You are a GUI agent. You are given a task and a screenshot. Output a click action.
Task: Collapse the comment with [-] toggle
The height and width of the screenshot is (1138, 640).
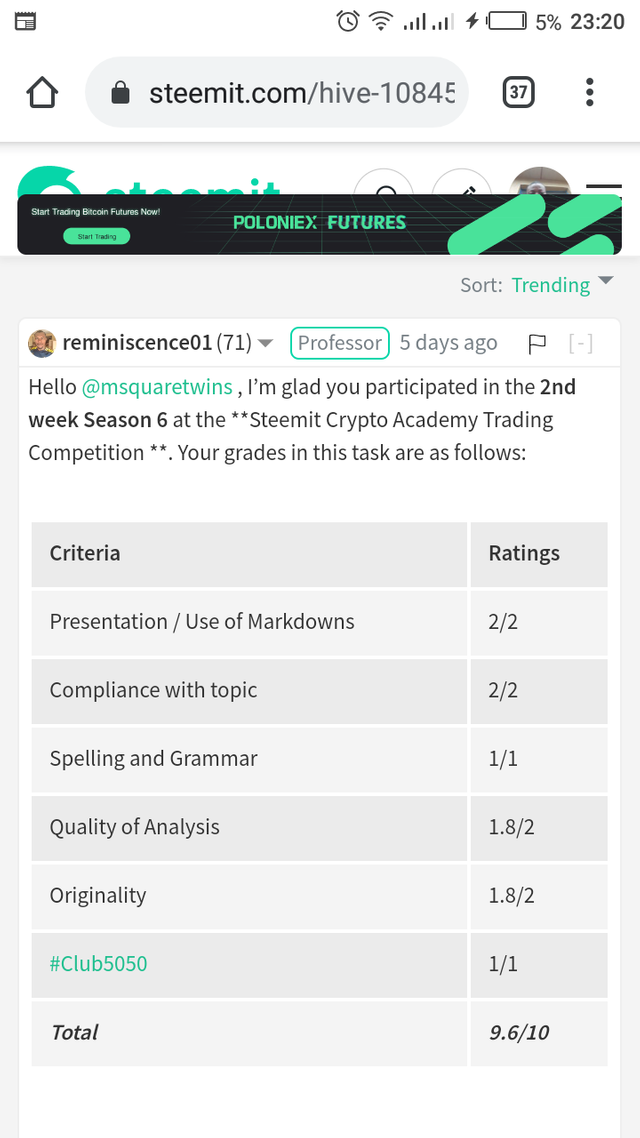point(581,343)
